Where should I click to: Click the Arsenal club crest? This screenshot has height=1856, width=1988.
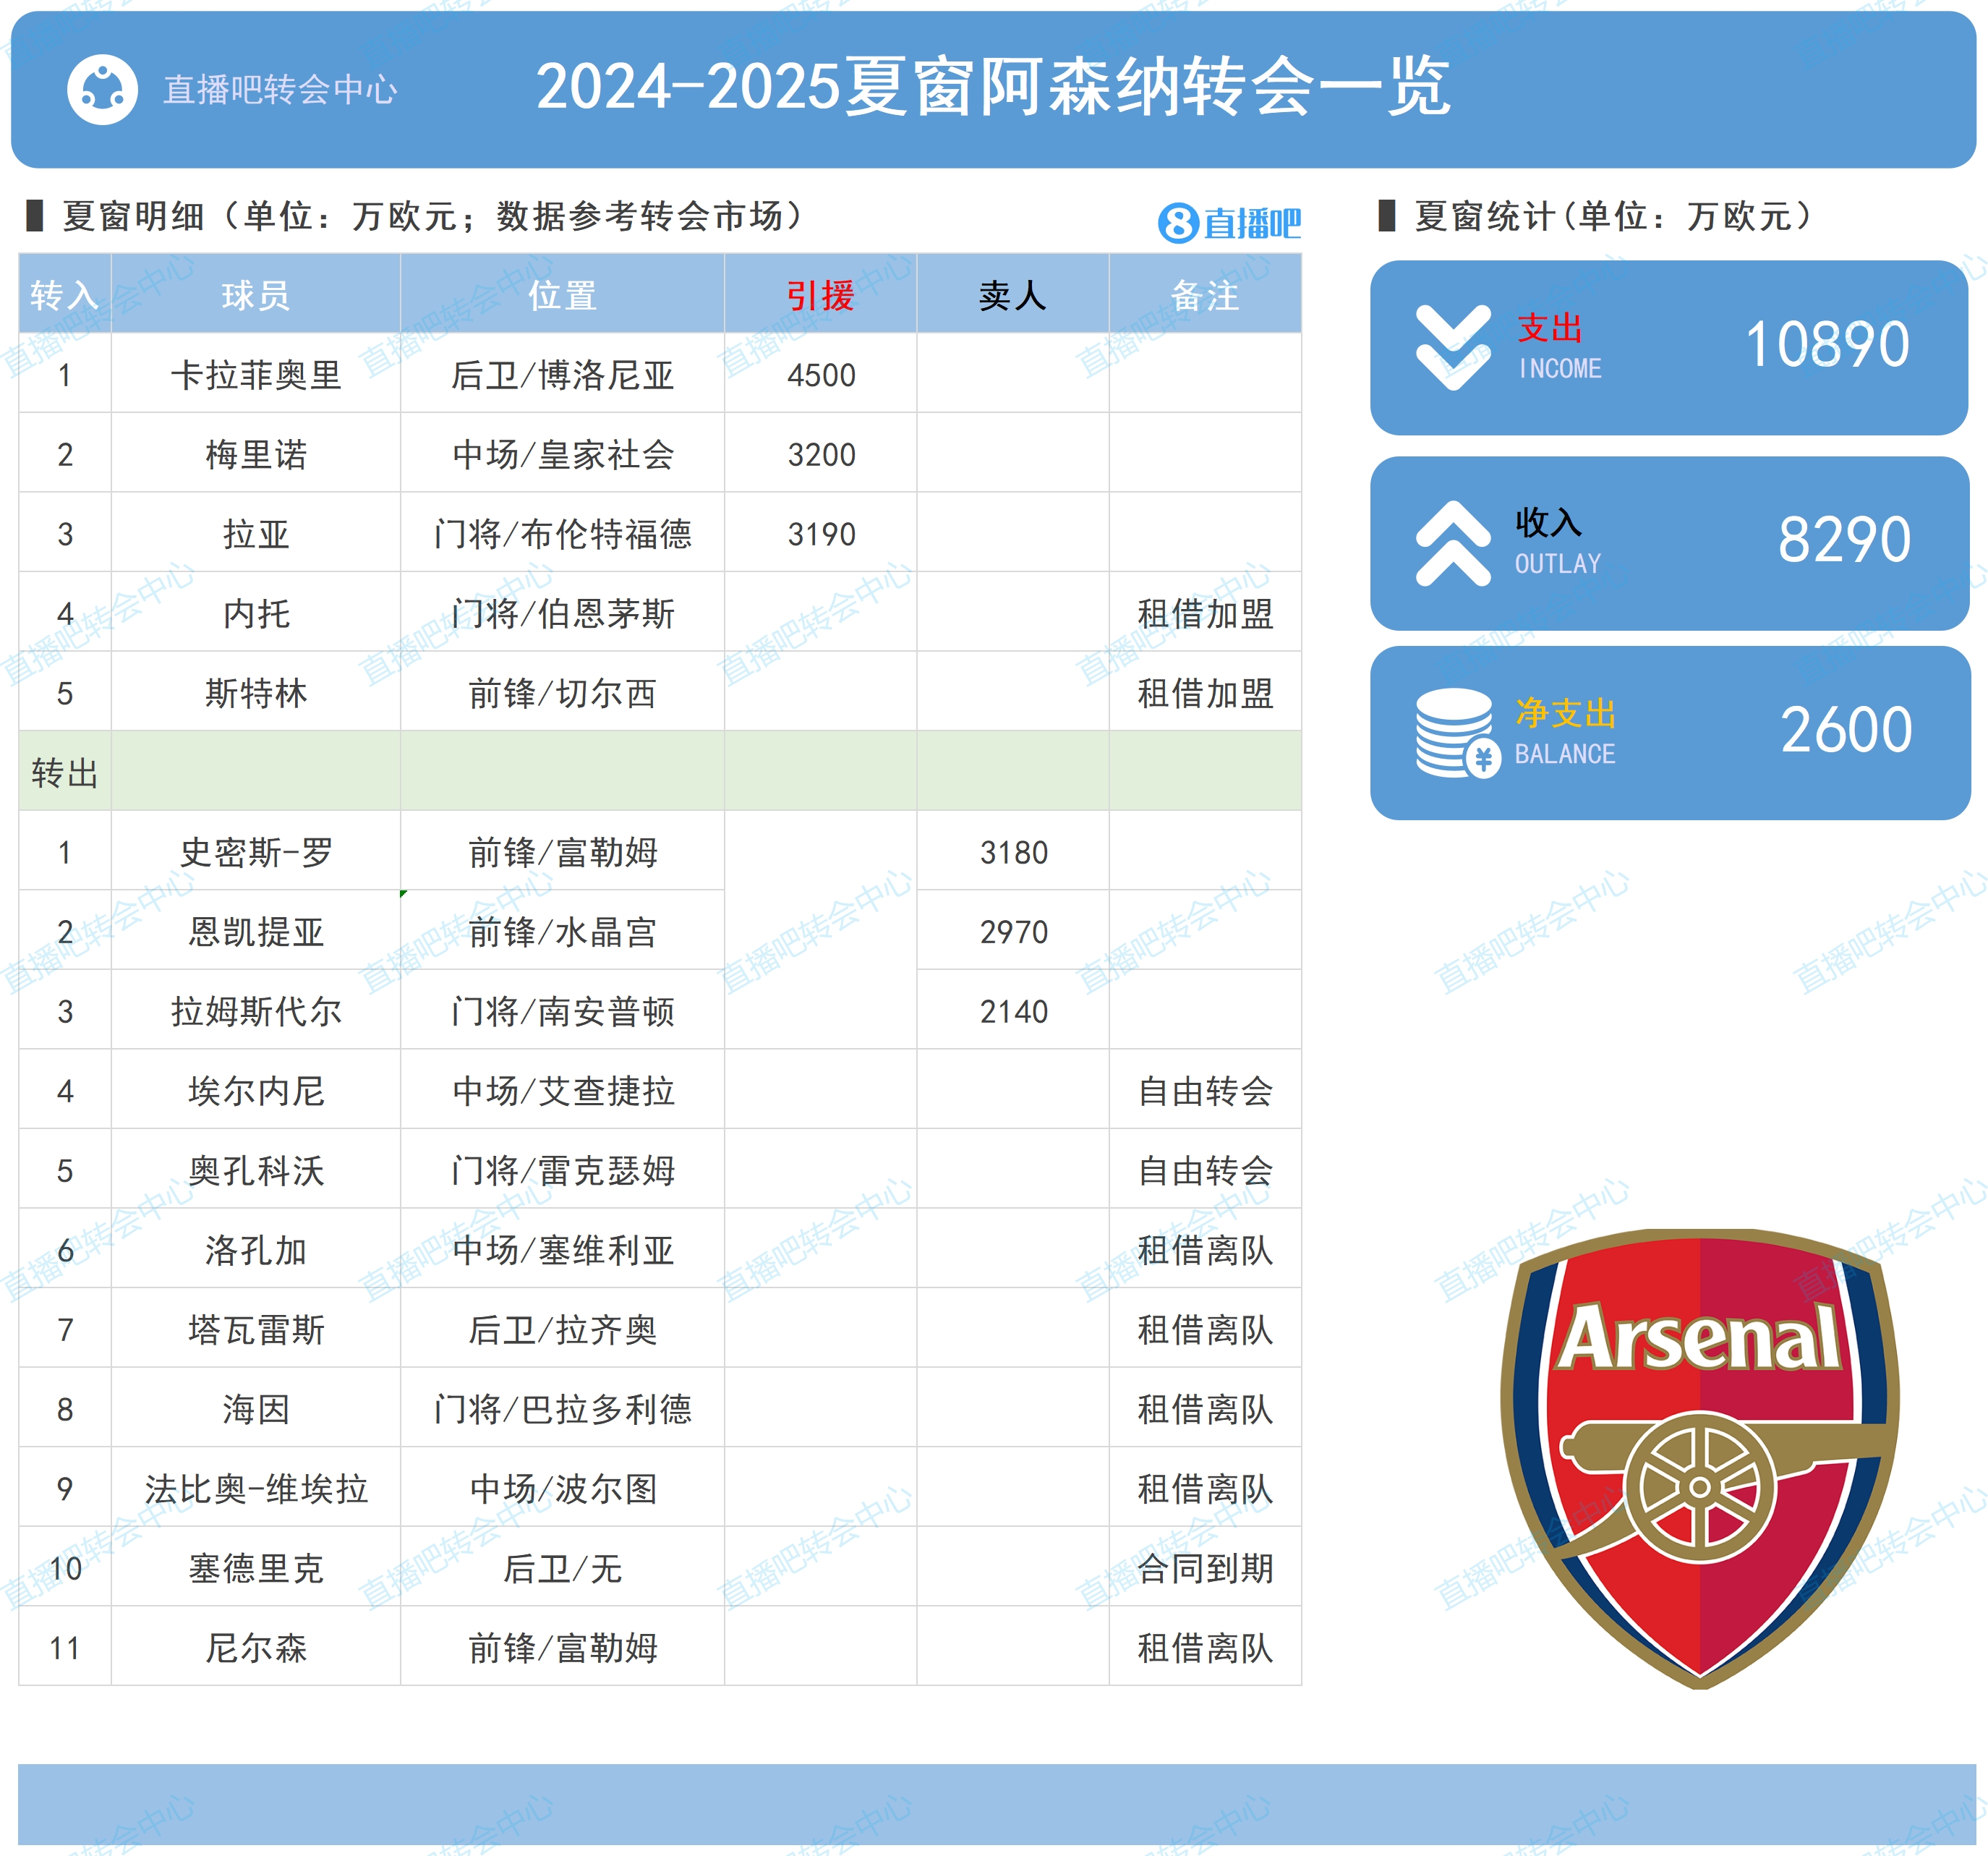click(x=1699, y=1458)
